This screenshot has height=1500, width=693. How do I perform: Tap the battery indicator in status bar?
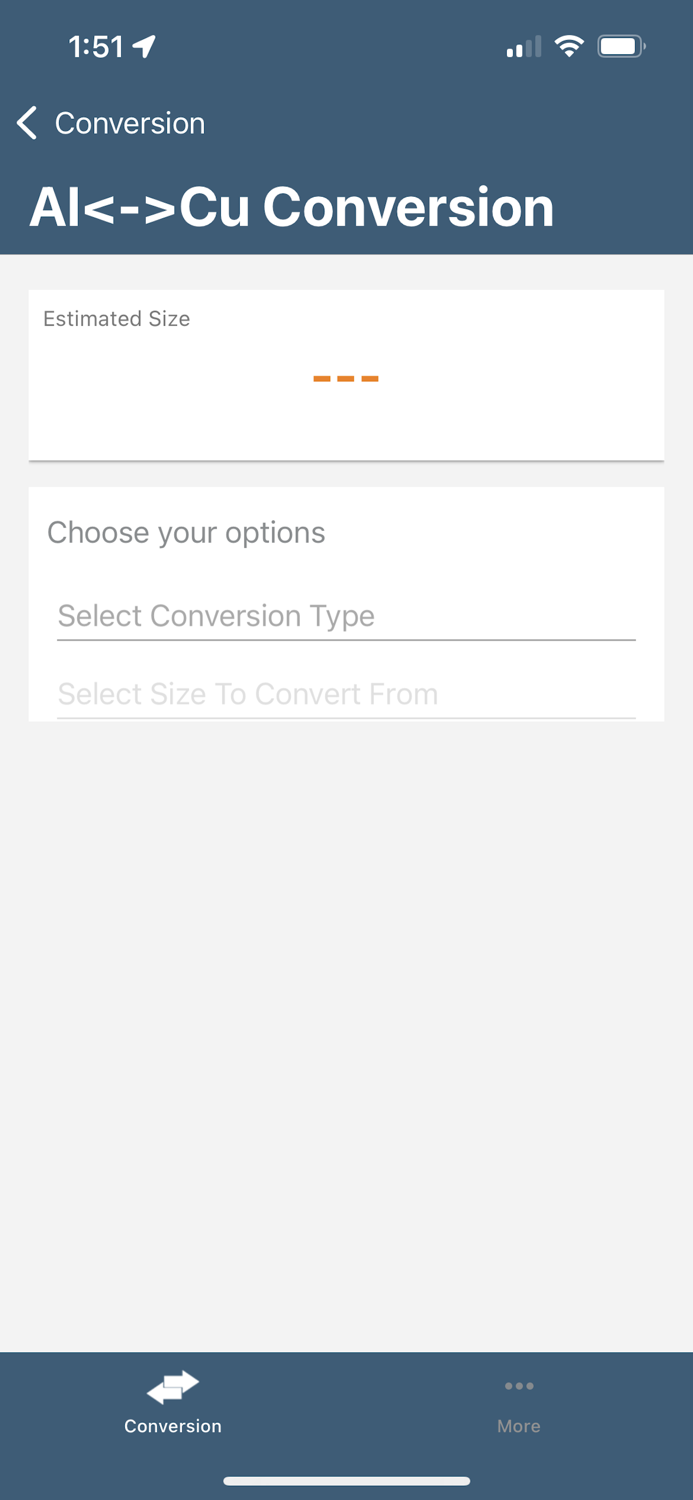point(620,45)
